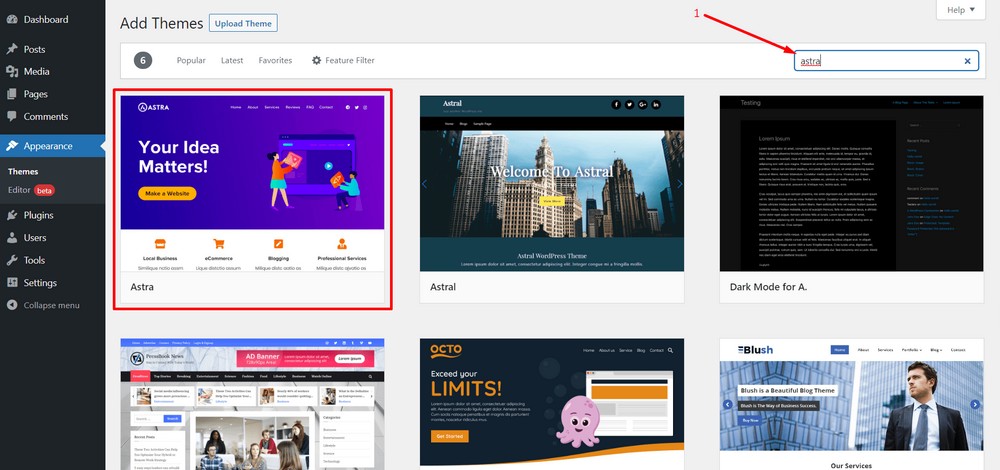This screenshot has height=470, width=1000.
Task: Click the eCommerce cart icon in Astra preview
Action: pyautogui.click(x=219, y=244)
